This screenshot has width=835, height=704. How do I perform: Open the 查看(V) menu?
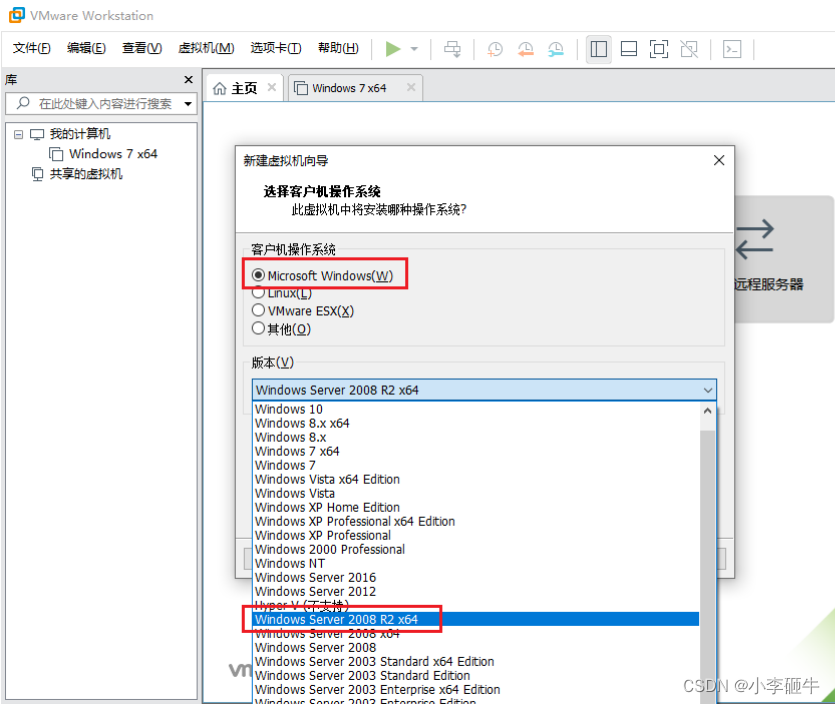click(x=142, y=48)
